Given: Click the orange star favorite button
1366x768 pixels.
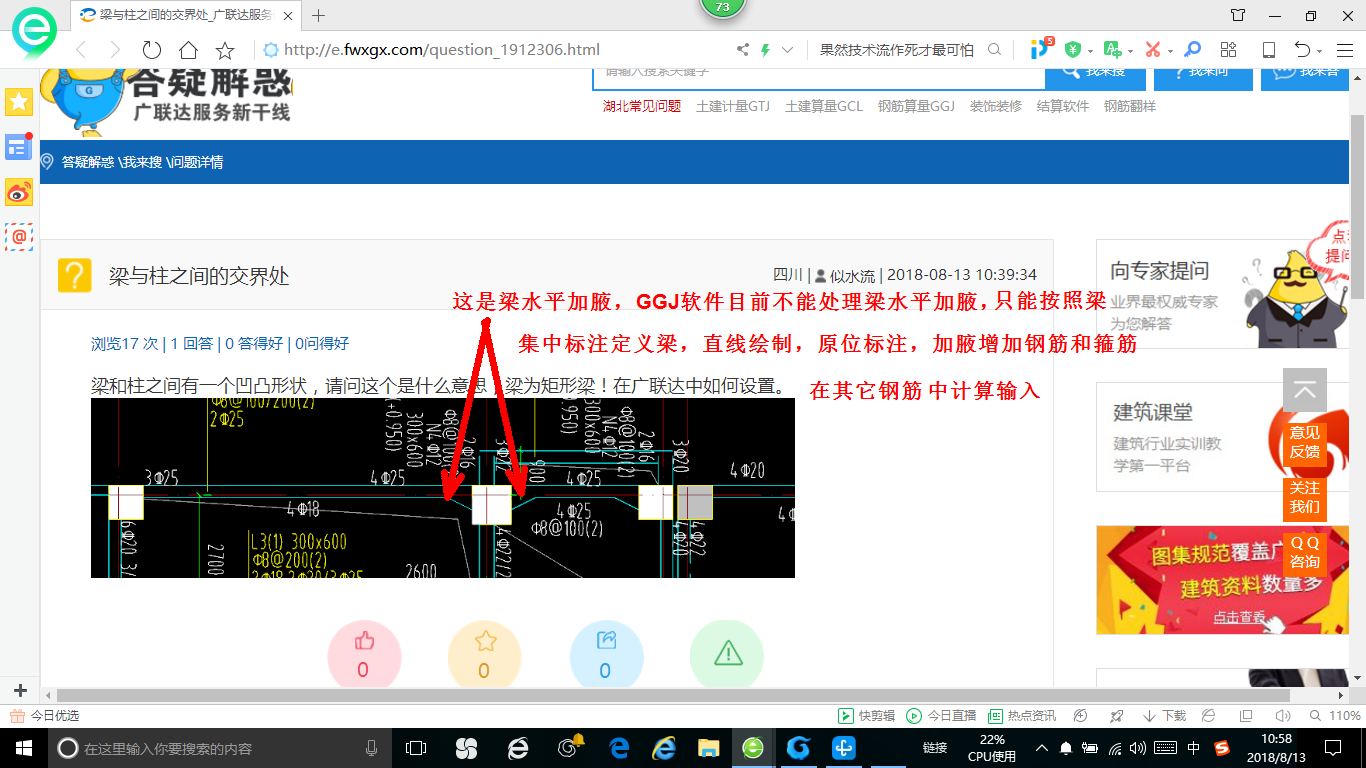Looking at the screenshot, I should tap(485, 656).
